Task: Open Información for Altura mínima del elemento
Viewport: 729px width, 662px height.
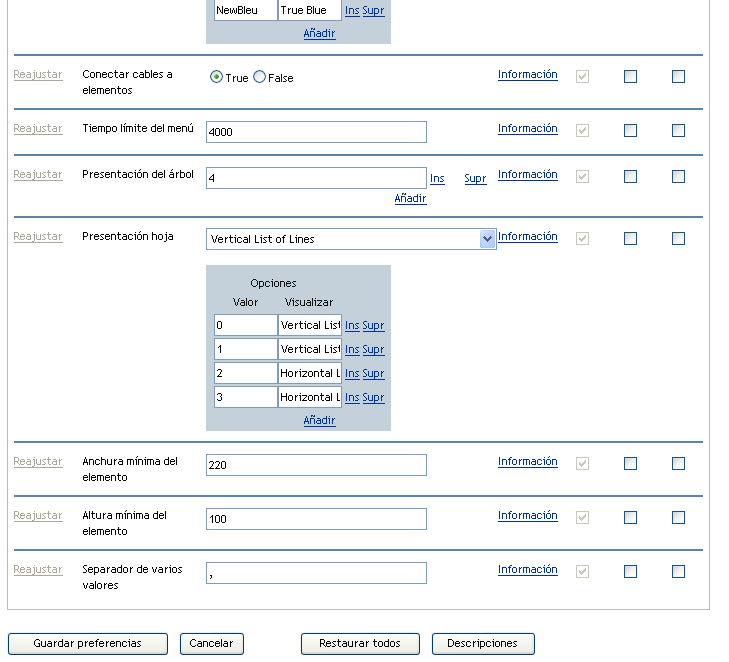Action: (x=528, y=515)
